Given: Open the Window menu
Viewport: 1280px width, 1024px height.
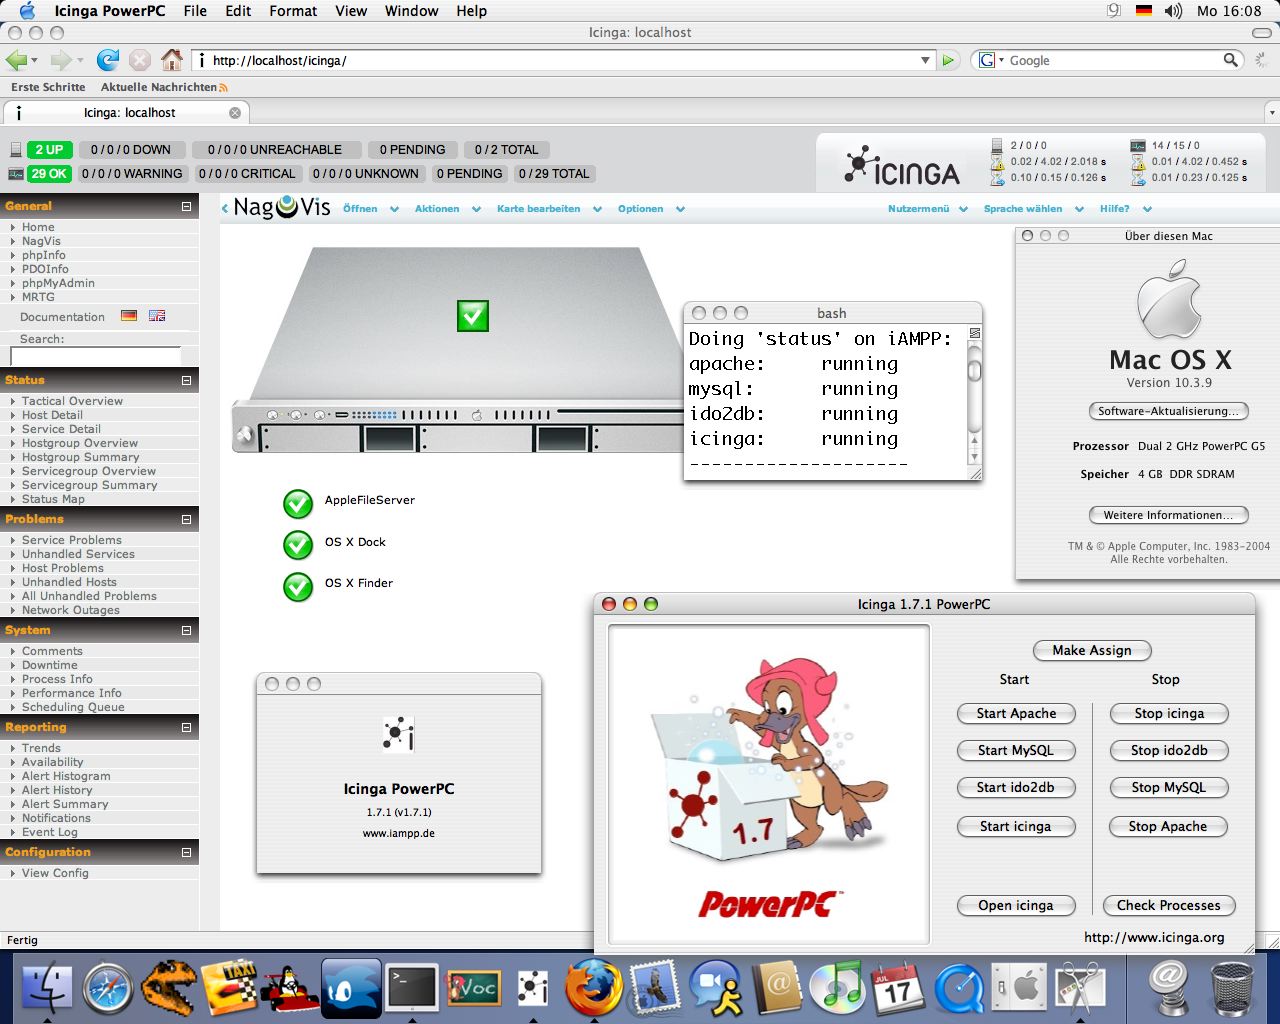Looking at the screenshot, I should pos(412,11).
